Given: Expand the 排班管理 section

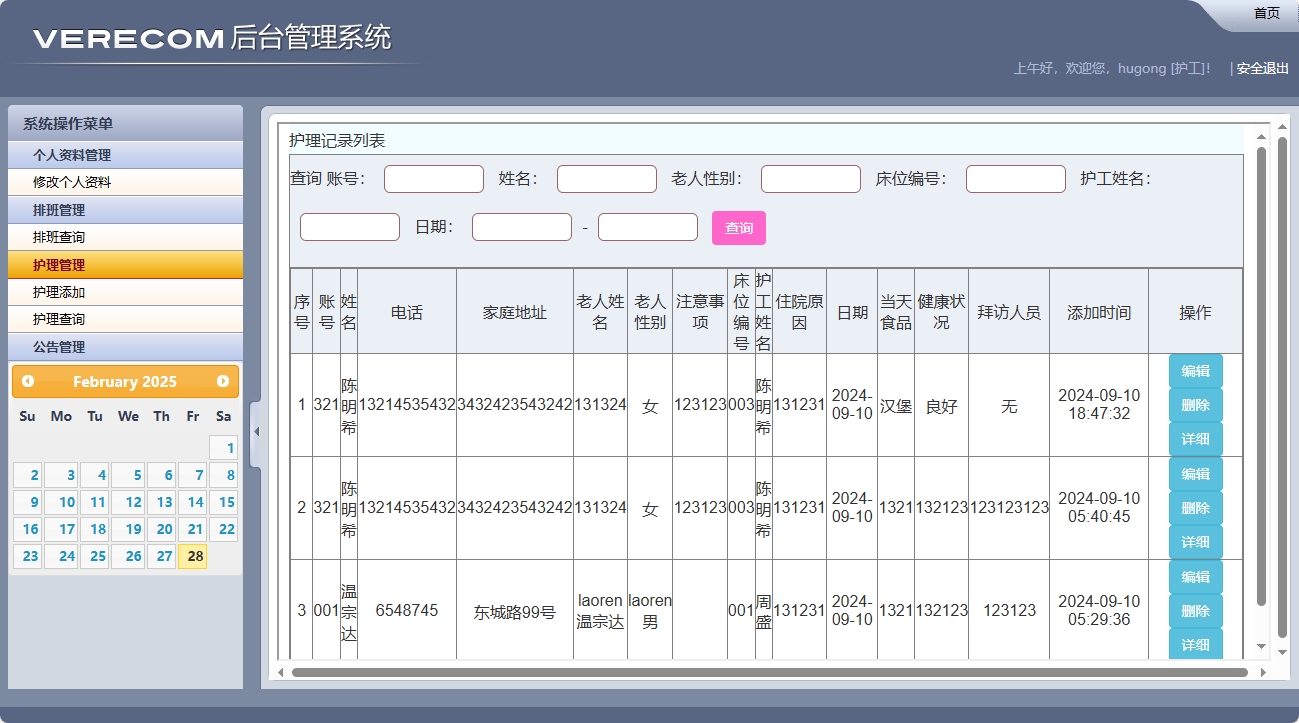Looking at the screenshot, I should (125, 210).
